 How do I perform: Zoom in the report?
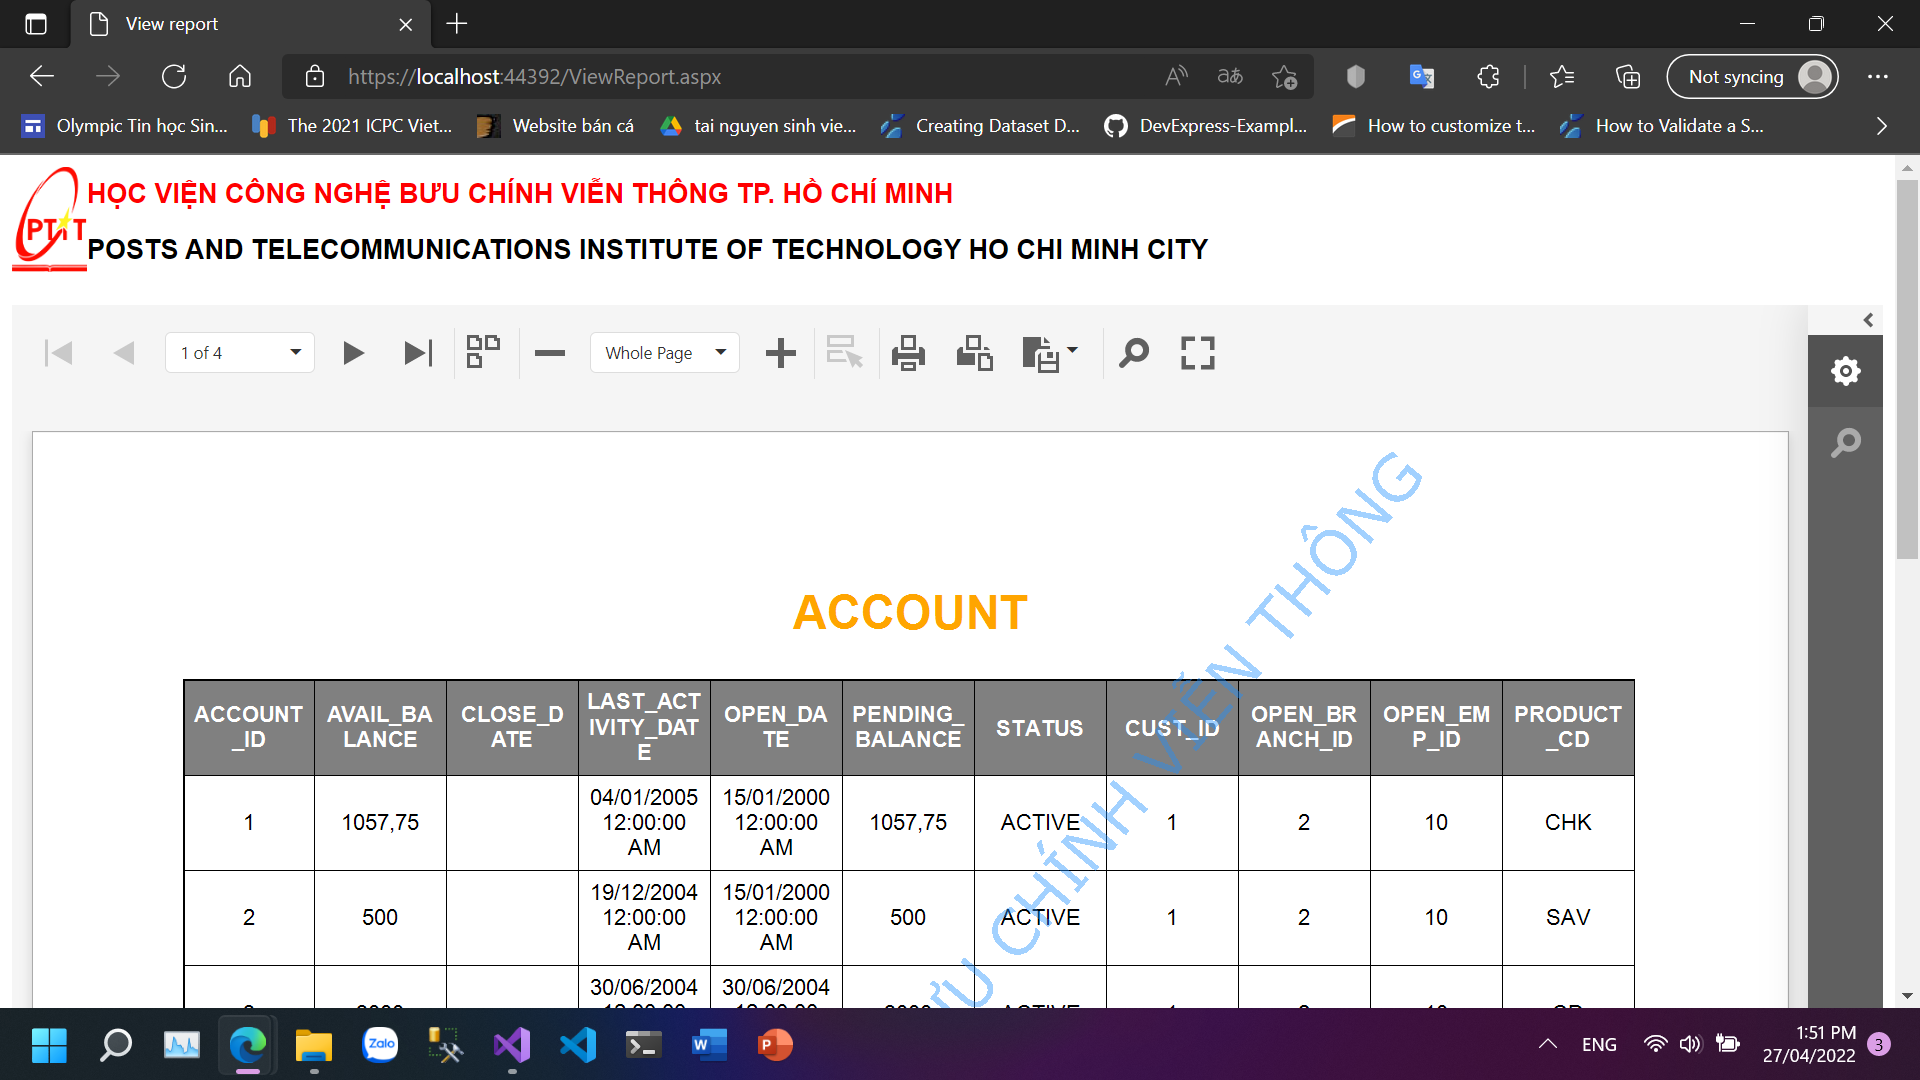tap(781, 353)
